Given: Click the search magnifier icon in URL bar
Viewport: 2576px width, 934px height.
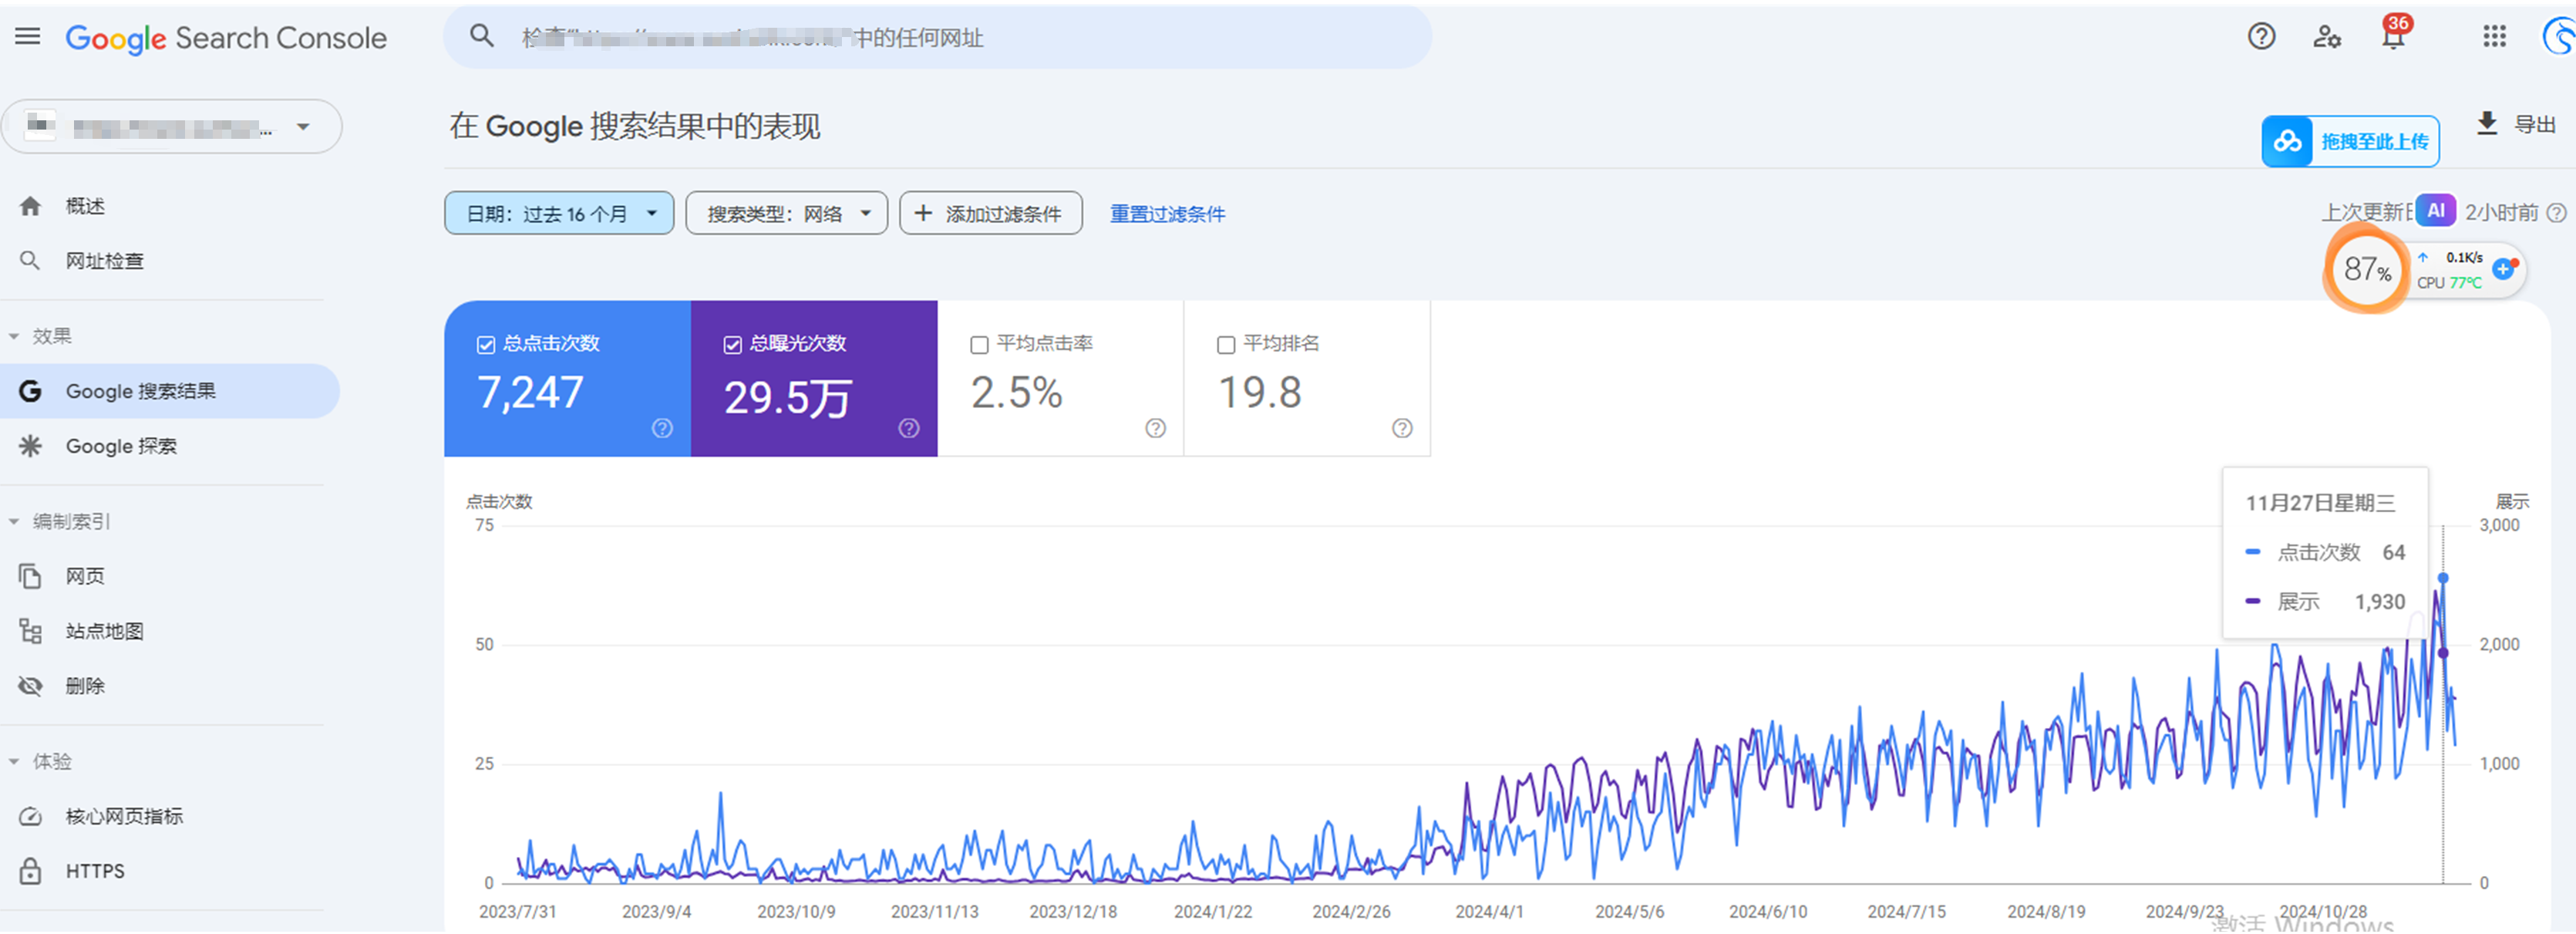Looking at the screenshot, I should [x=482, y=37].
